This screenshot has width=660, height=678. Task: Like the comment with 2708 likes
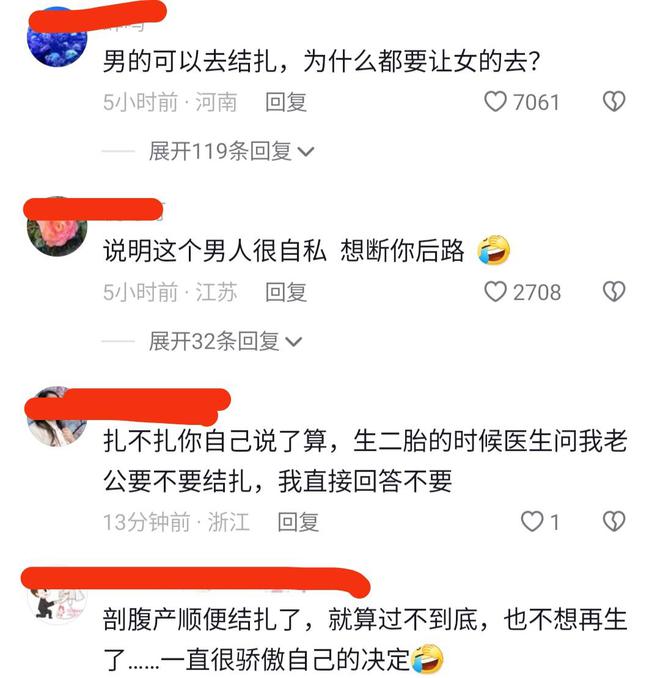pos(495,291)
